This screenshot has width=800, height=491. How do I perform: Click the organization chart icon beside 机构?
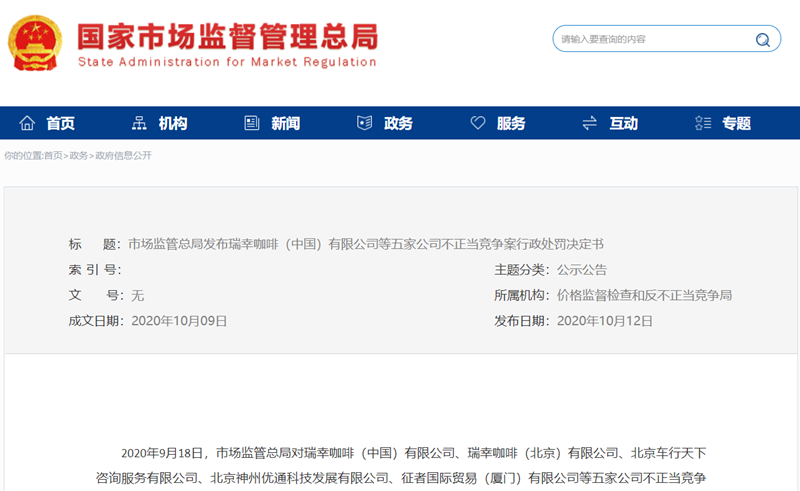(139, 123)
